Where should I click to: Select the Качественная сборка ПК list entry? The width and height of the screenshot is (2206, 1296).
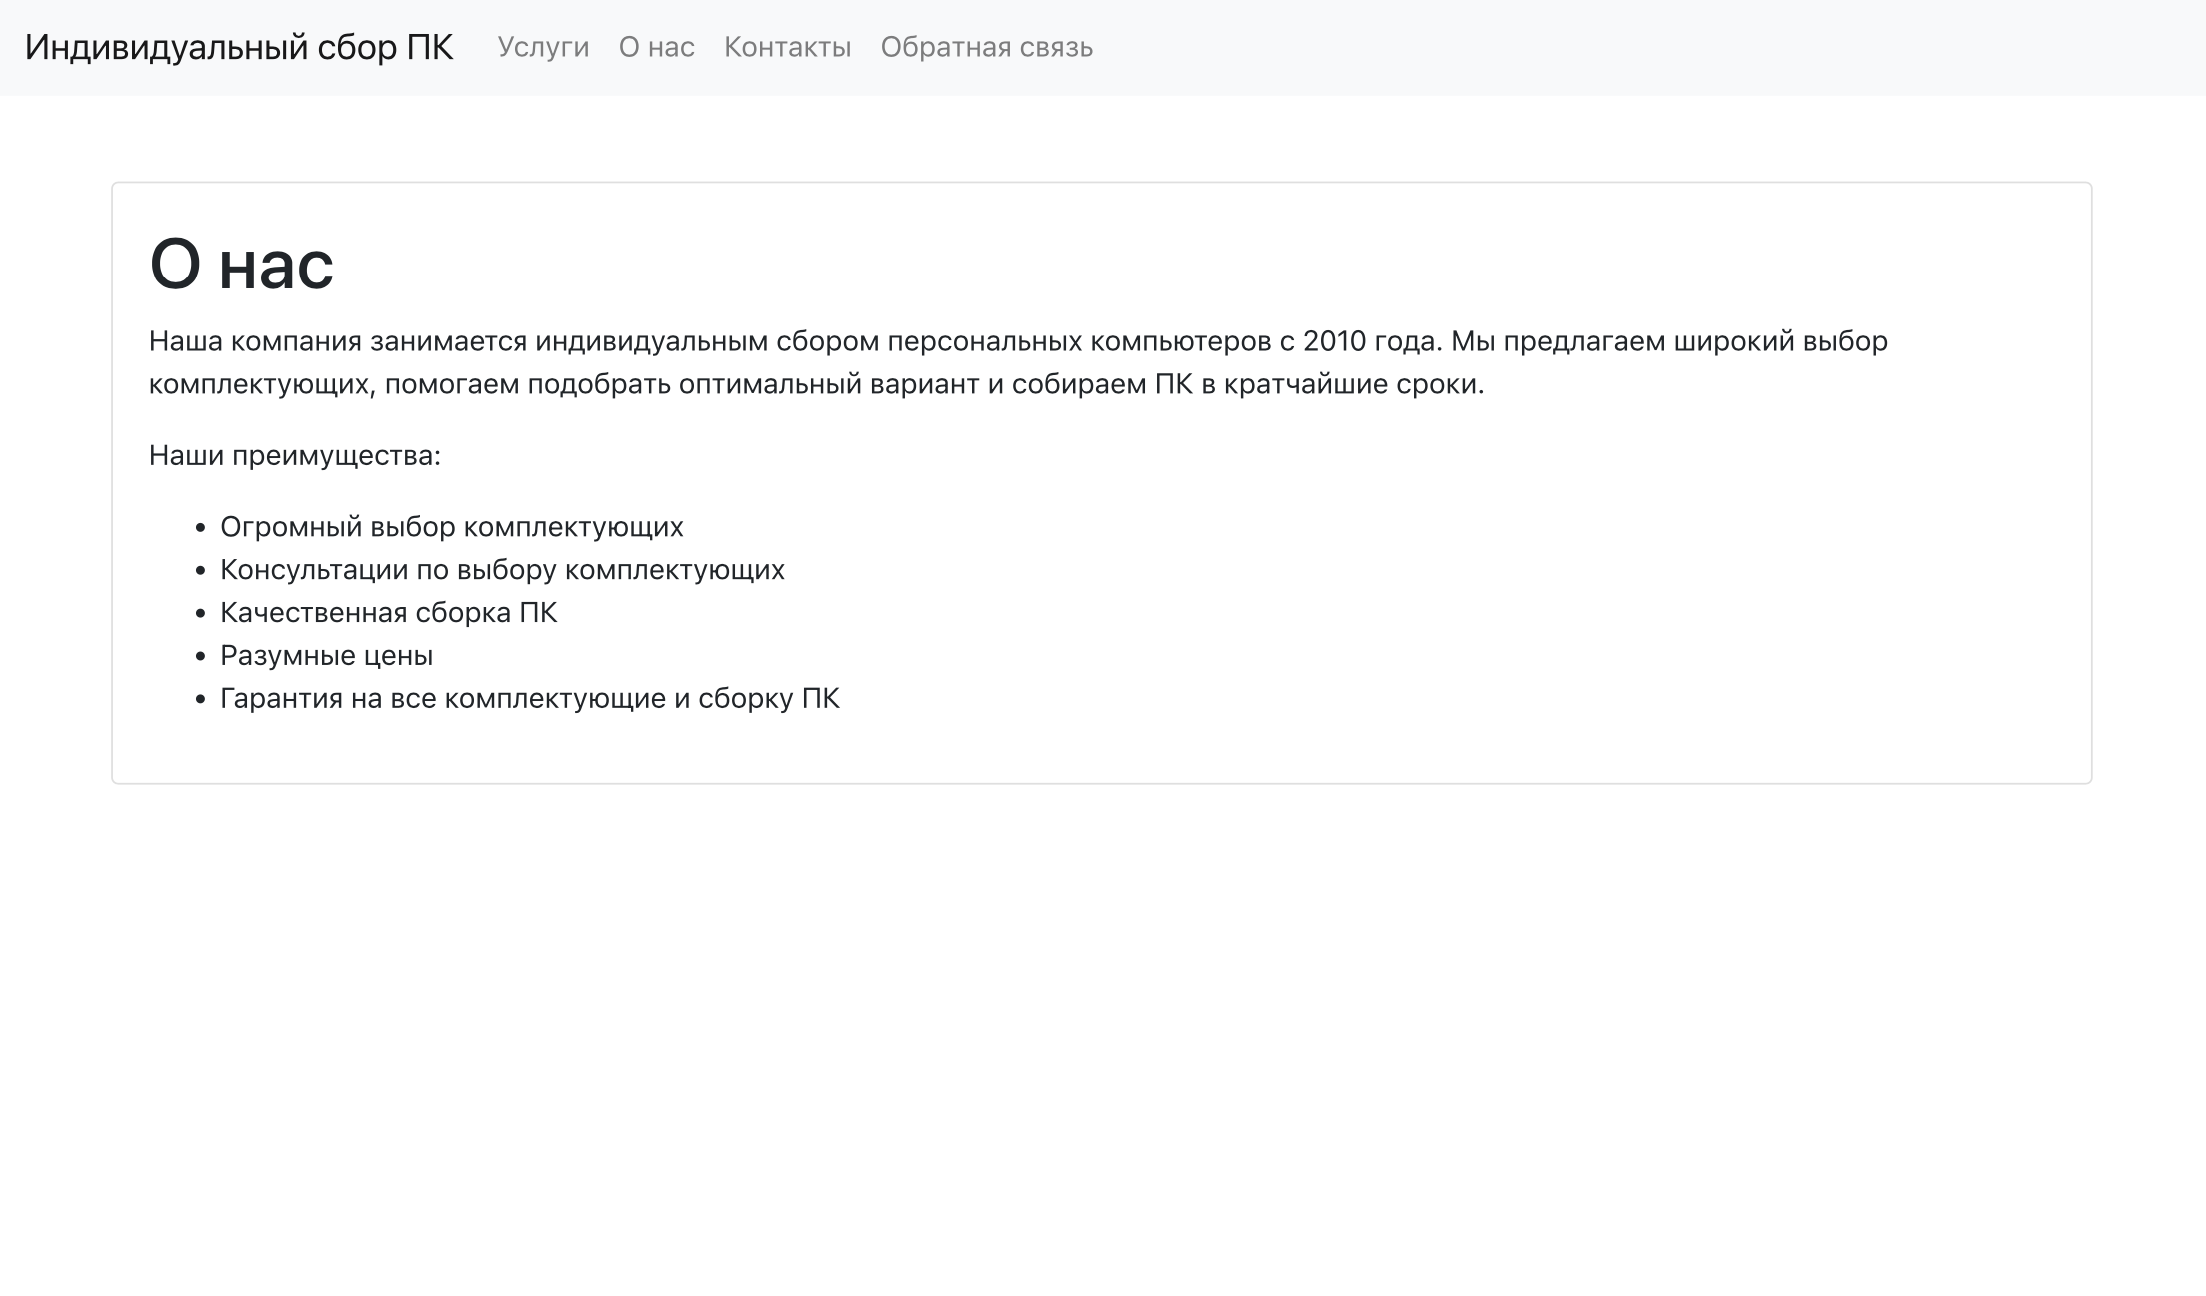(x=390, y=612)
